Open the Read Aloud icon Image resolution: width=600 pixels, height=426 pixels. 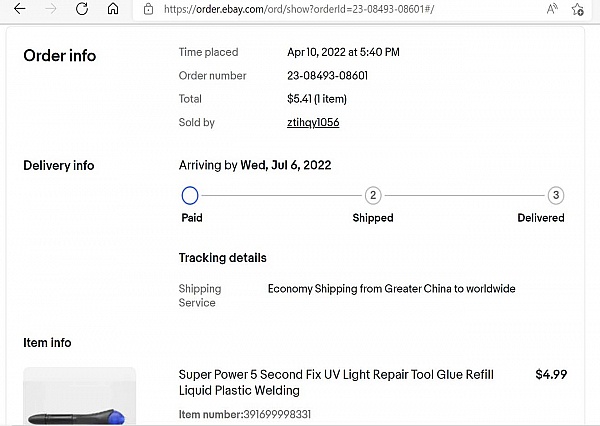pyautogui.click(x=552, y=9)
